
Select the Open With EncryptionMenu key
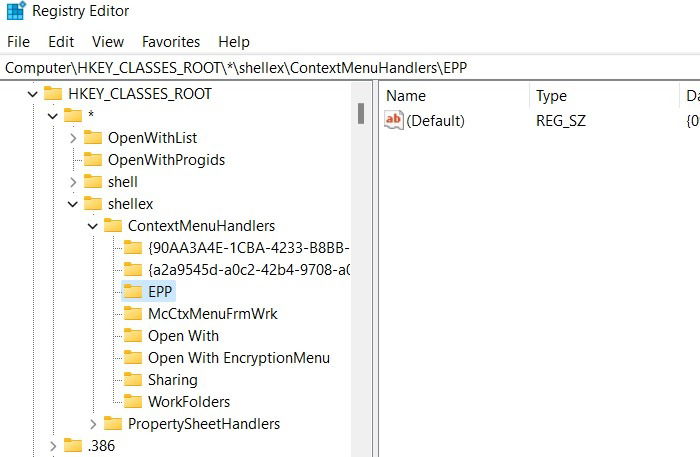pyautogui.click(x=239, y=358)
